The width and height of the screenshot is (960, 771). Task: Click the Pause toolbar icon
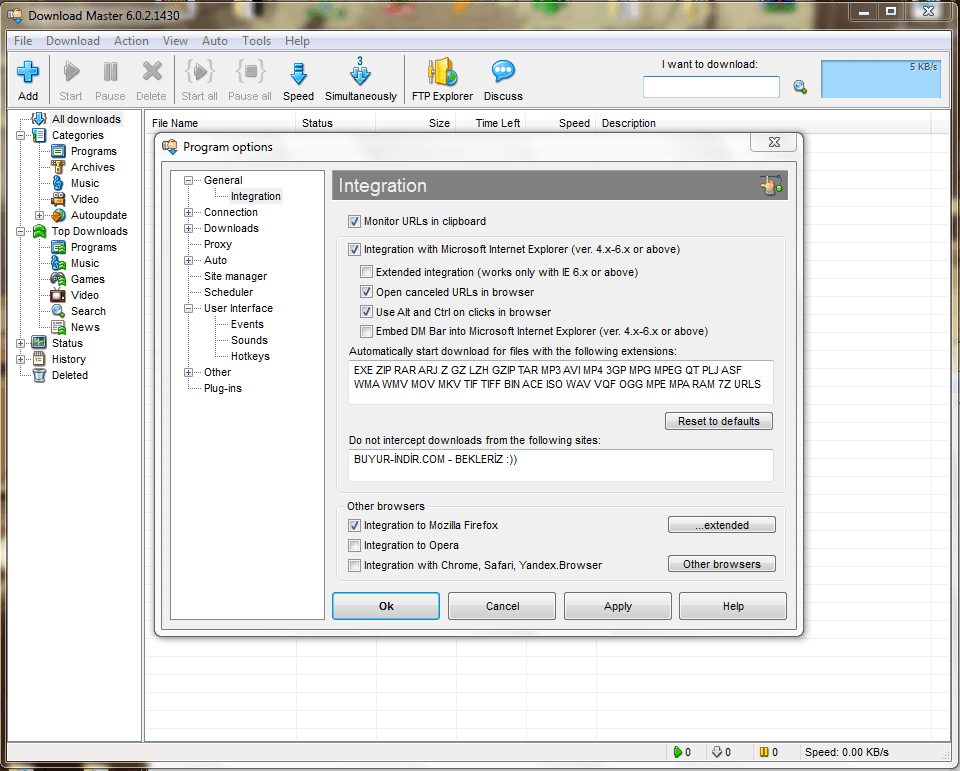pyautogui.click(x=110, y=72)
